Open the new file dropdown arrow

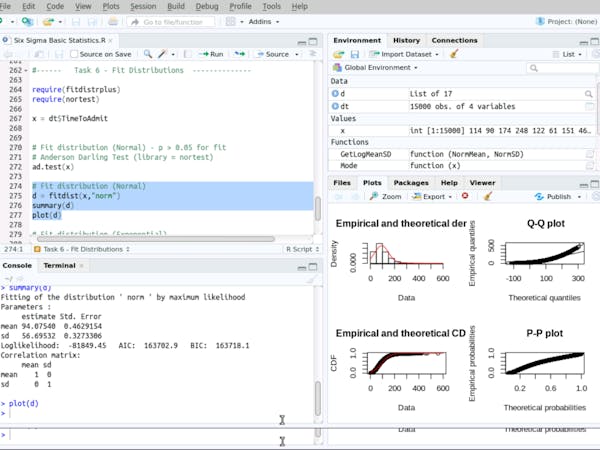[12, 22]
